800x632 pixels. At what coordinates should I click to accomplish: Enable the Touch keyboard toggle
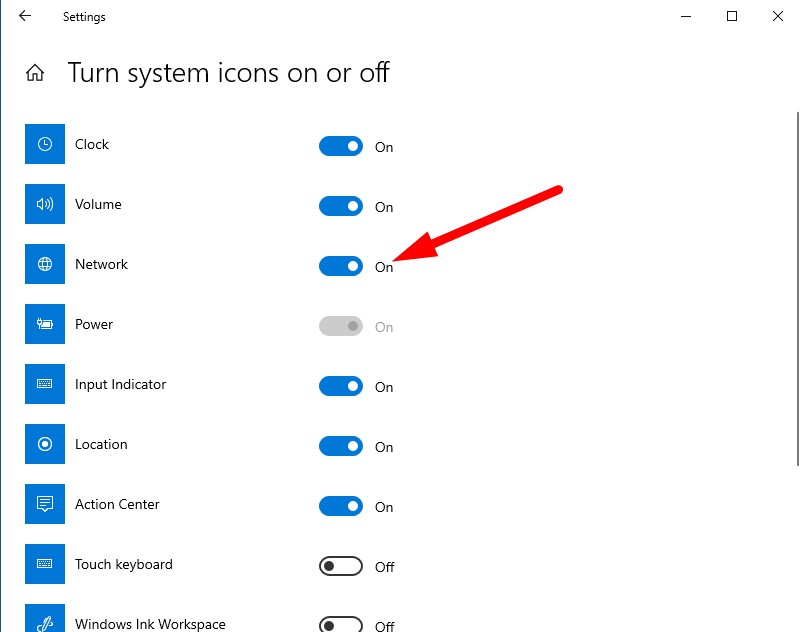pos(340,566)
